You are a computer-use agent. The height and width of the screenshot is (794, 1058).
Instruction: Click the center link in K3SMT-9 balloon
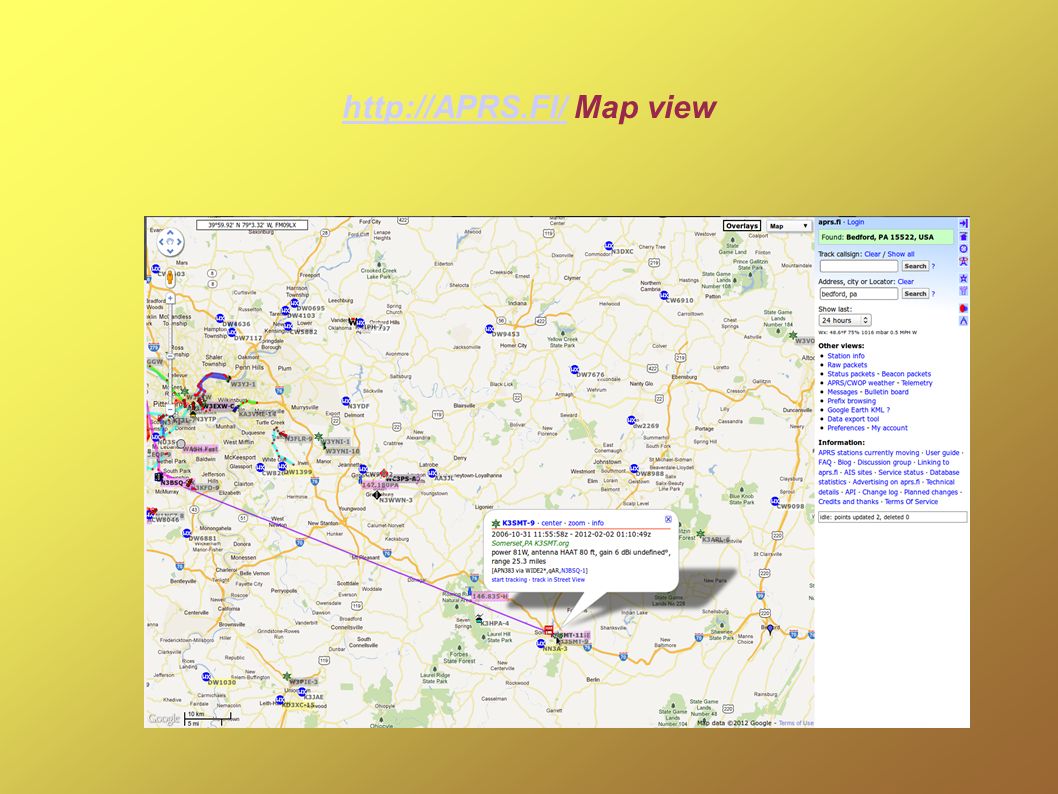click(x=552, y=523)
